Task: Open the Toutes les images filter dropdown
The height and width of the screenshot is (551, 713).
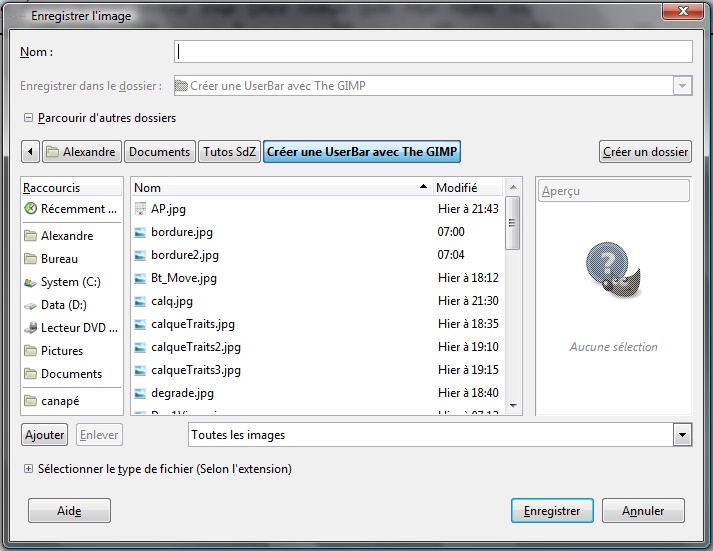Action: pyautogui.click(x=682, y=435)
